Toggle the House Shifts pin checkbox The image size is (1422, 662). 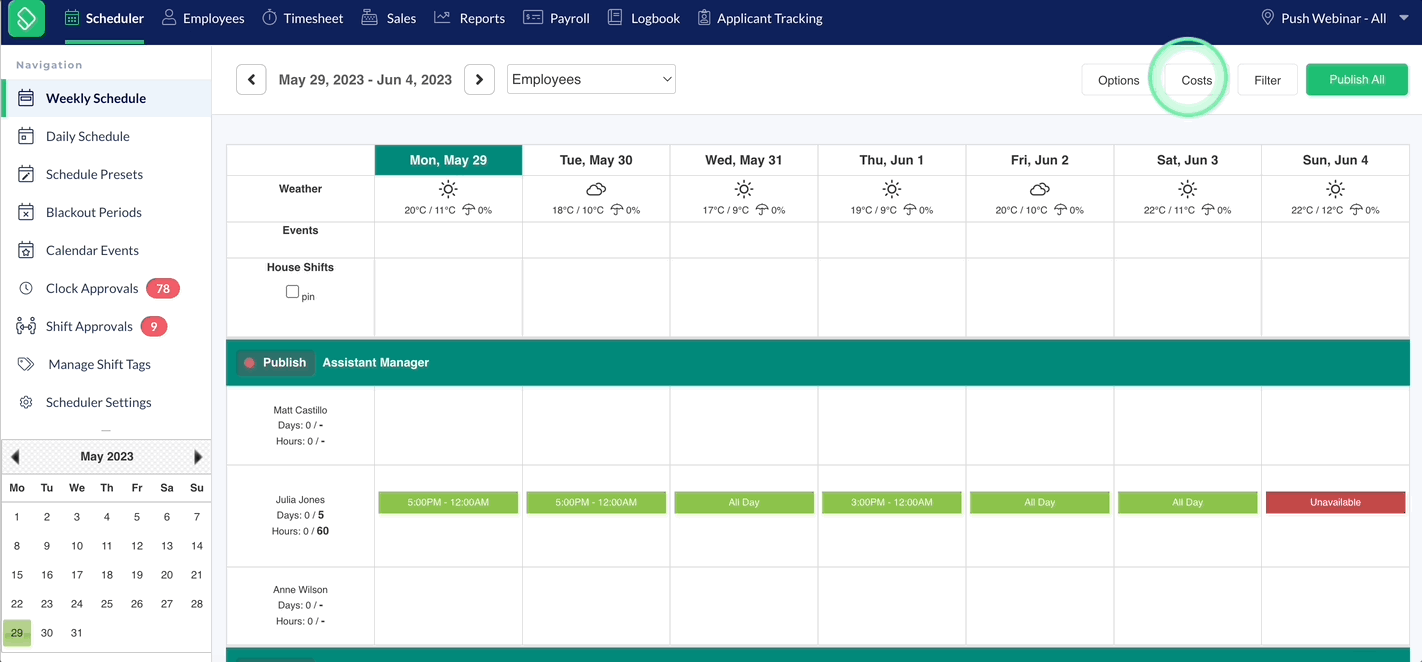coord(293,292)
